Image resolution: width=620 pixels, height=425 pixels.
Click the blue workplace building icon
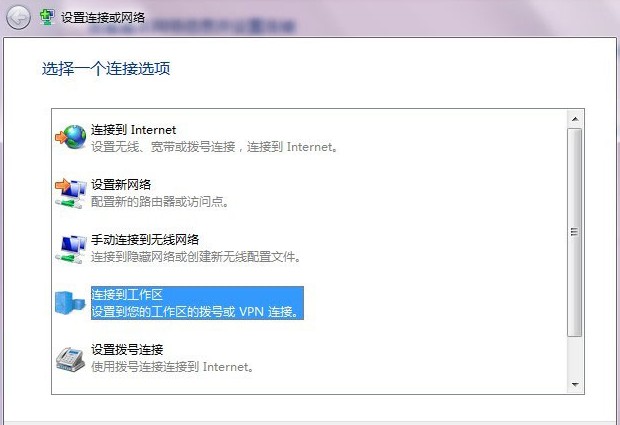[70, 303]
